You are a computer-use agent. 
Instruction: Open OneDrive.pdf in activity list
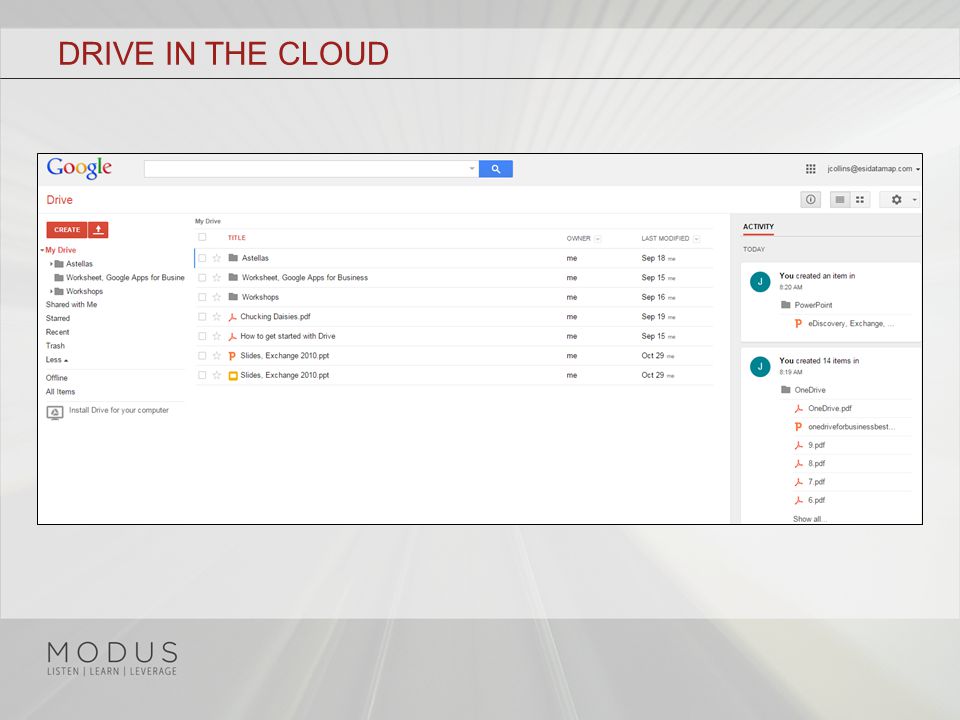(830, 408)
